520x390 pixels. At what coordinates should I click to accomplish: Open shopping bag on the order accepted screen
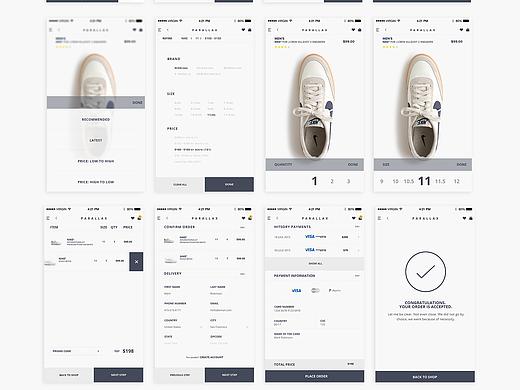[471, 218]
